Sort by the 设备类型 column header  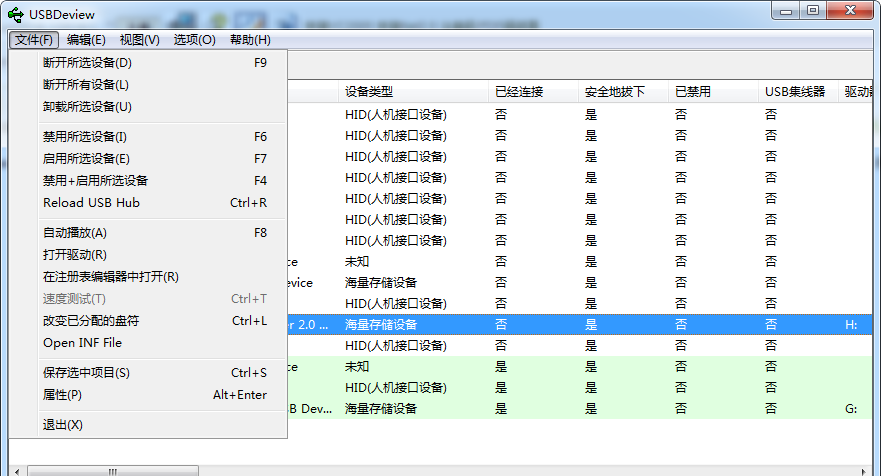point(413,92)
